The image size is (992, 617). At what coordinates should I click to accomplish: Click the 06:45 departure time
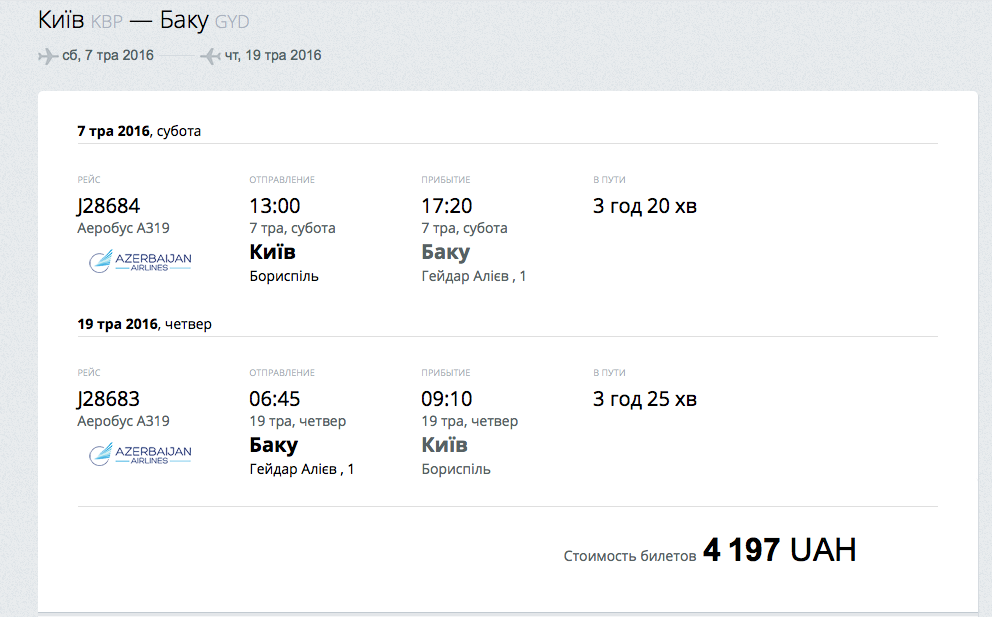(x=275, y=399)
